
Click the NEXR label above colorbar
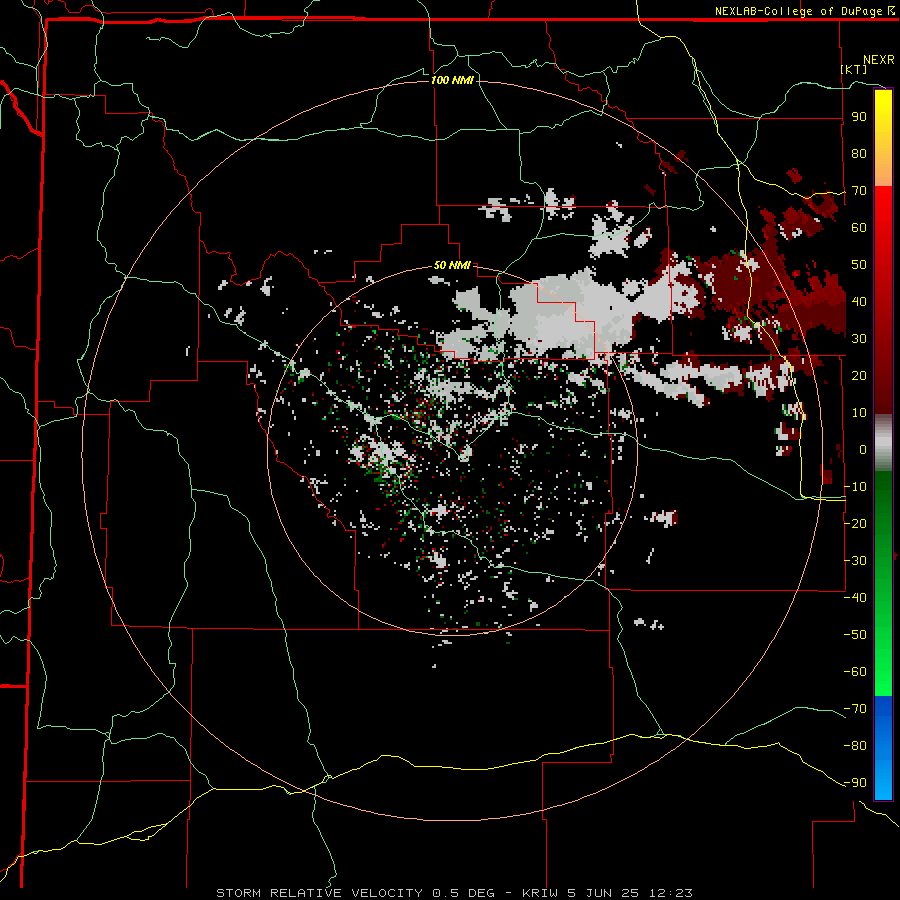pos(879,60)
